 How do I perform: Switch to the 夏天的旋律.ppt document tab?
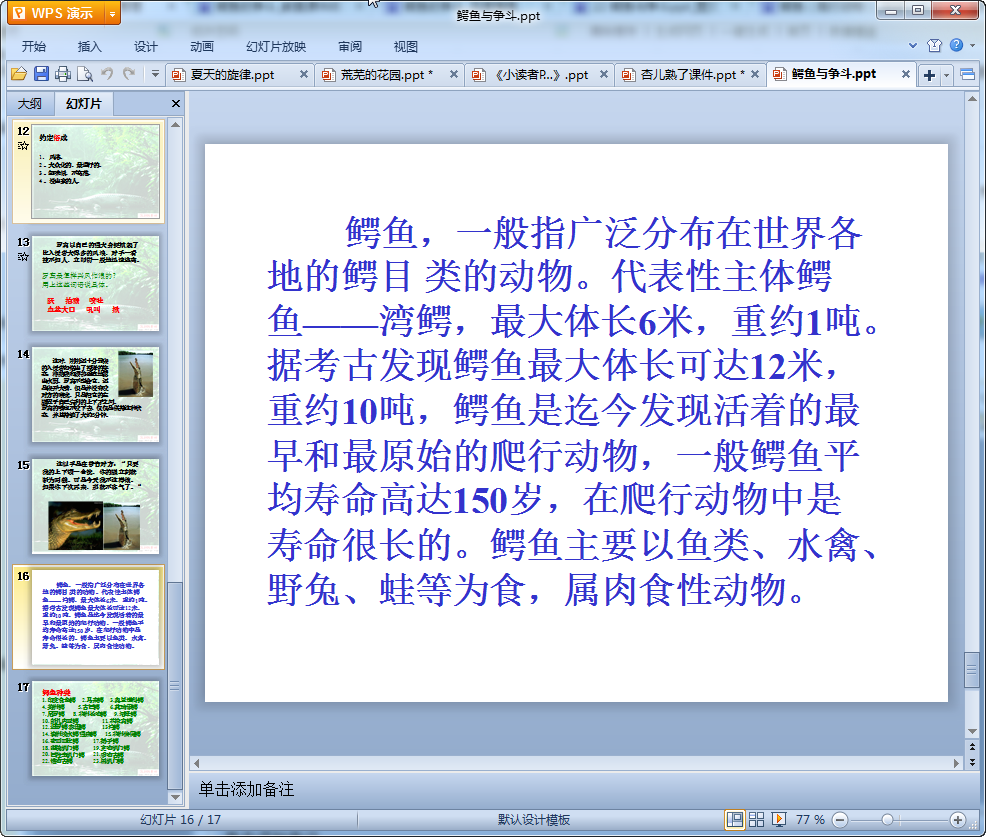(232, 75)
